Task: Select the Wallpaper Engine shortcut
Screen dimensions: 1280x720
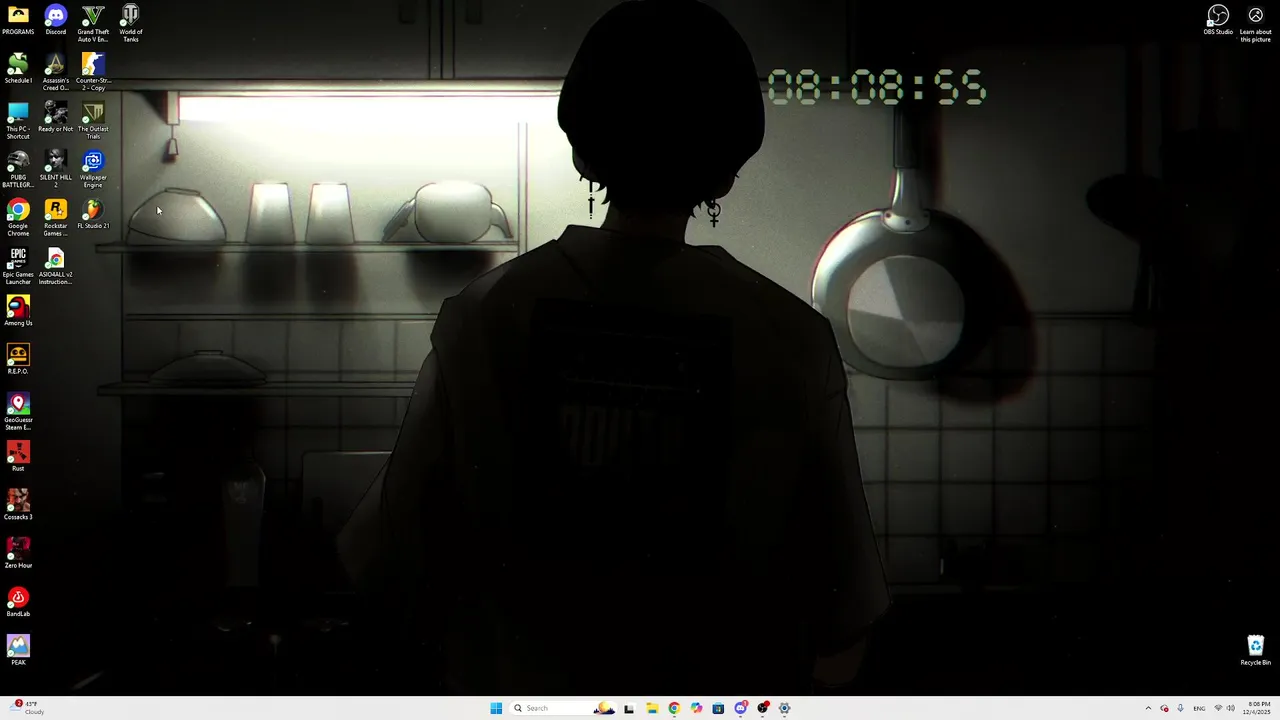Action: (93, 169)
